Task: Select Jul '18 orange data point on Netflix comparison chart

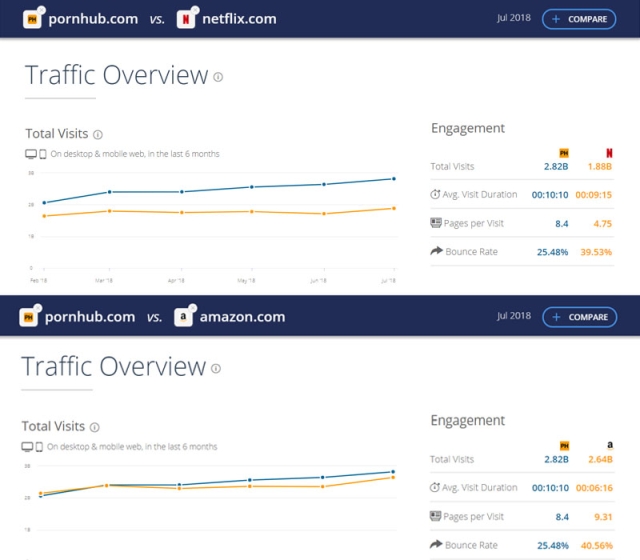Action: tap(394, 209)
